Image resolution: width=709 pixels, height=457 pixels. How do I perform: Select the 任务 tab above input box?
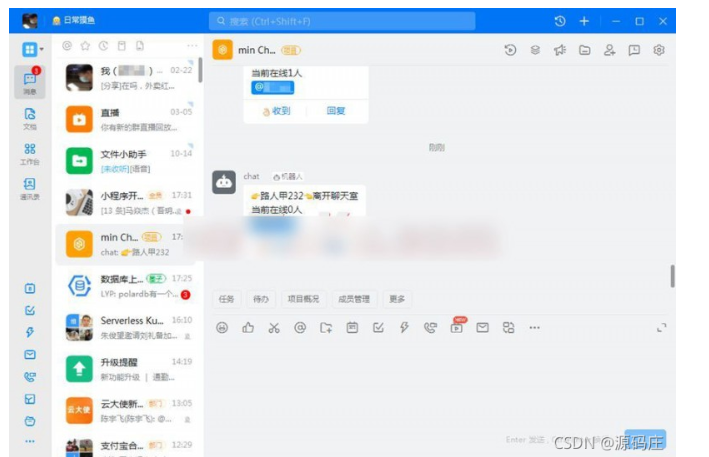(226, 299)
